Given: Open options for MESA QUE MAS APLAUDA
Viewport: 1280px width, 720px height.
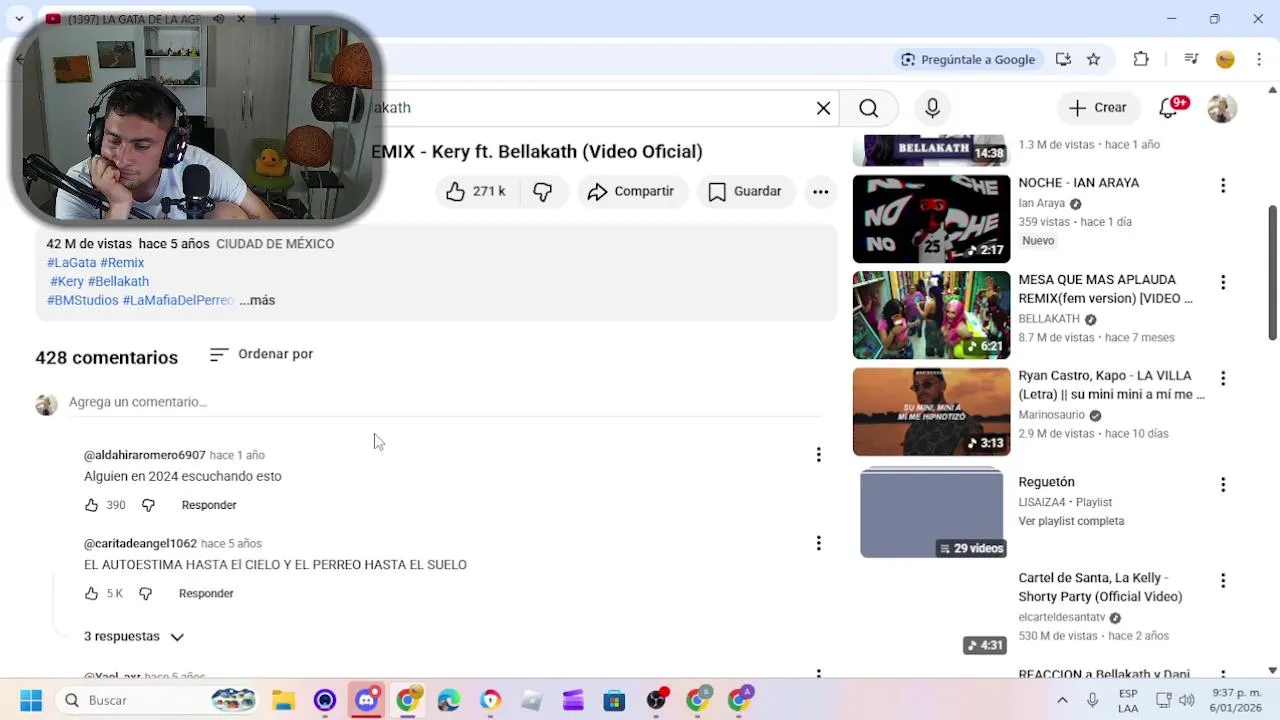Looking at the screenshot, I should (1222, 282).
